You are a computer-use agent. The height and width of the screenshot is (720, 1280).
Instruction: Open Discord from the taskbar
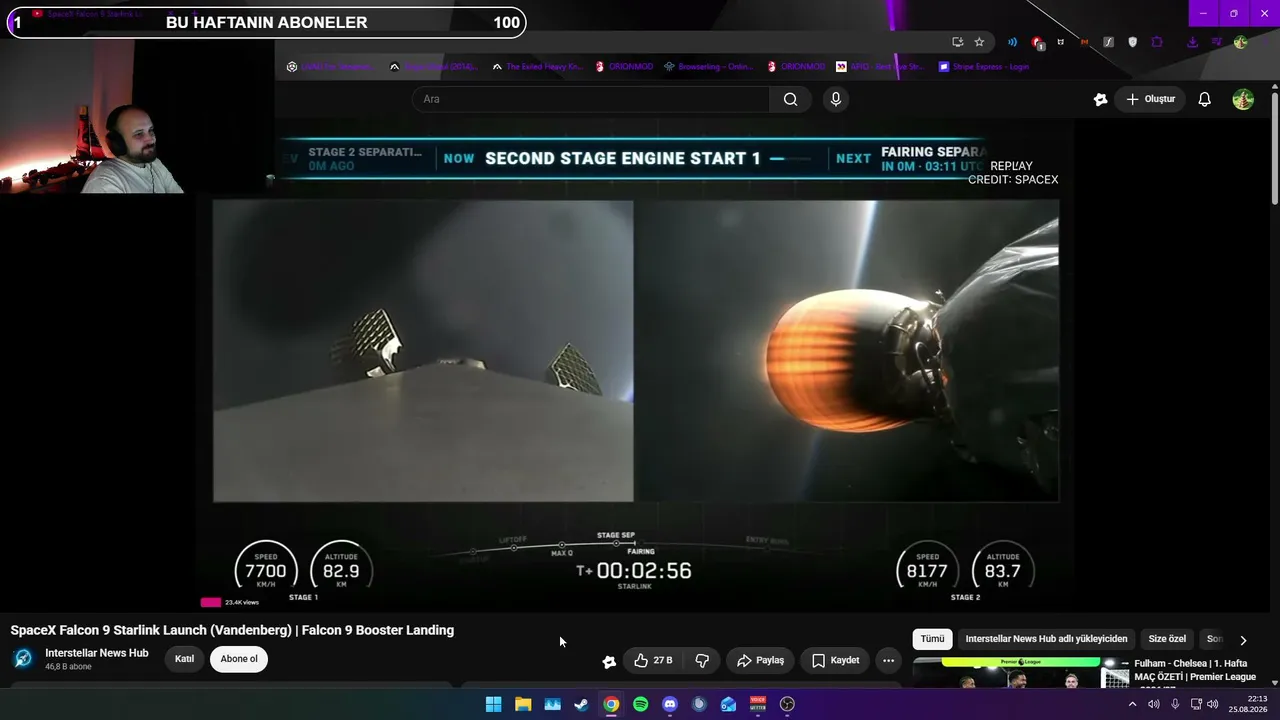tap(670, 704)
